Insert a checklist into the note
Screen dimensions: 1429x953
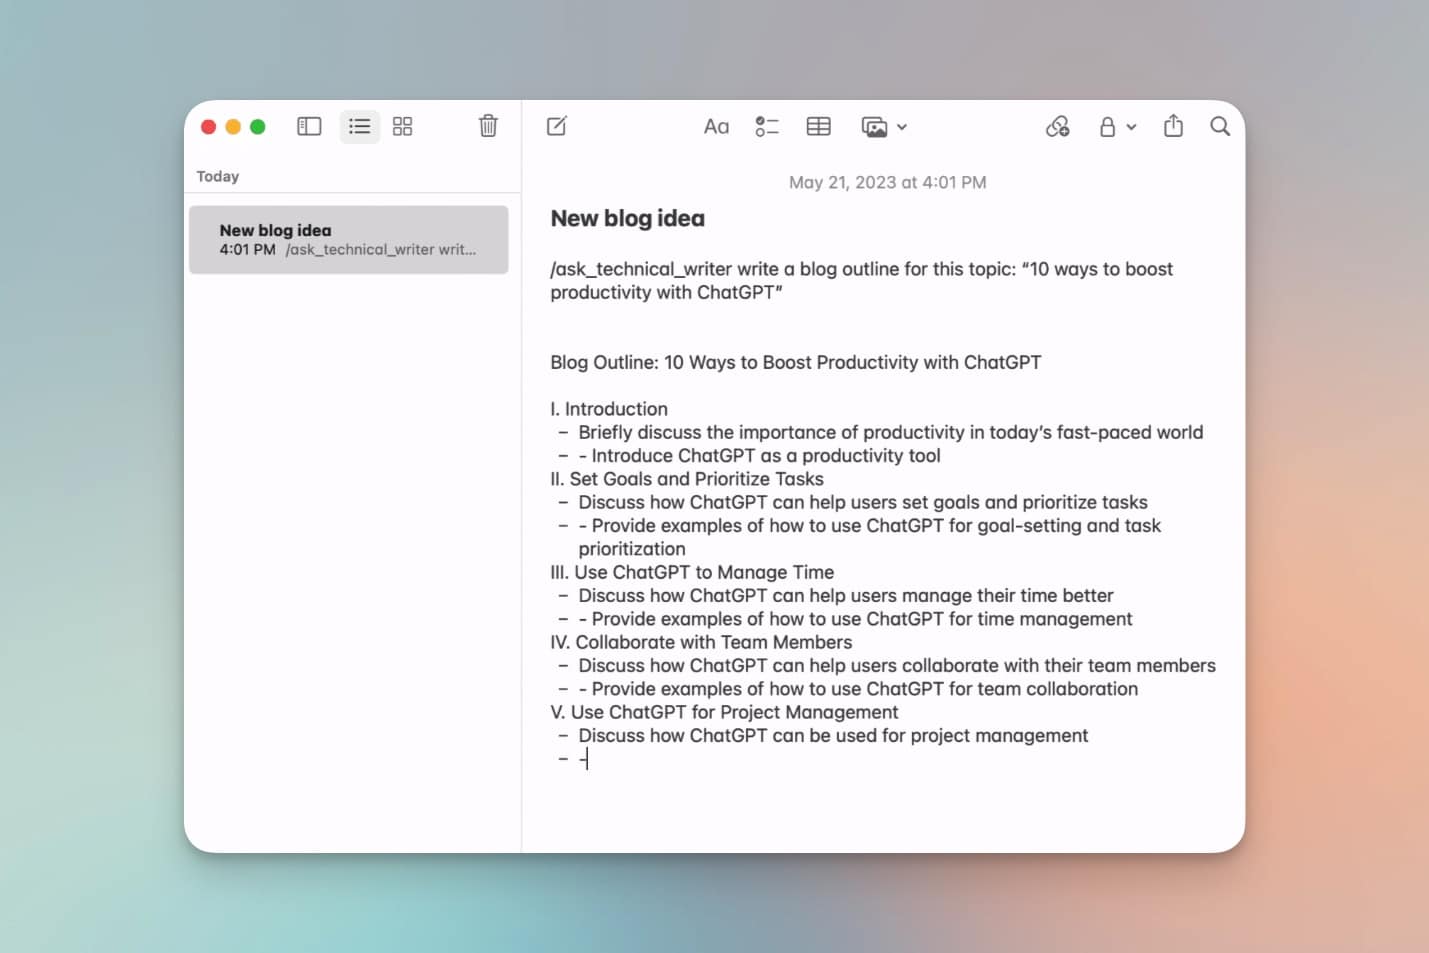[x=767, y=126]
